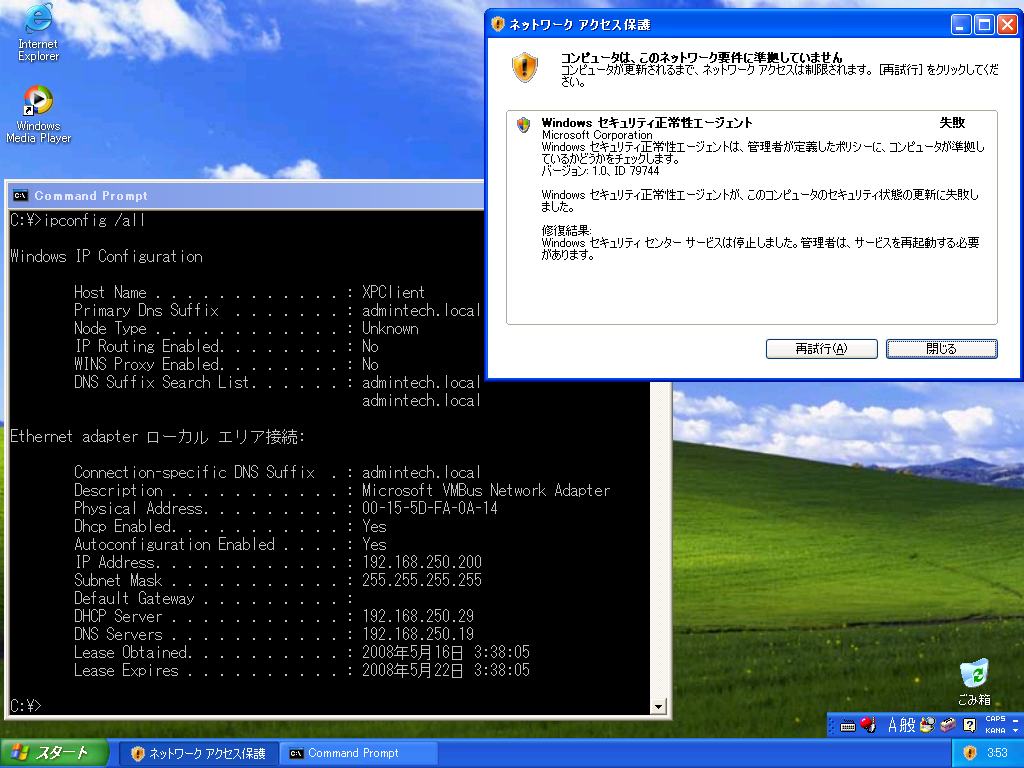This screenshot has height=768, width=1024.
Task: Click the shield icon in the ネットワーク アクセス保護 title bar
Action: tap(498, 25)
